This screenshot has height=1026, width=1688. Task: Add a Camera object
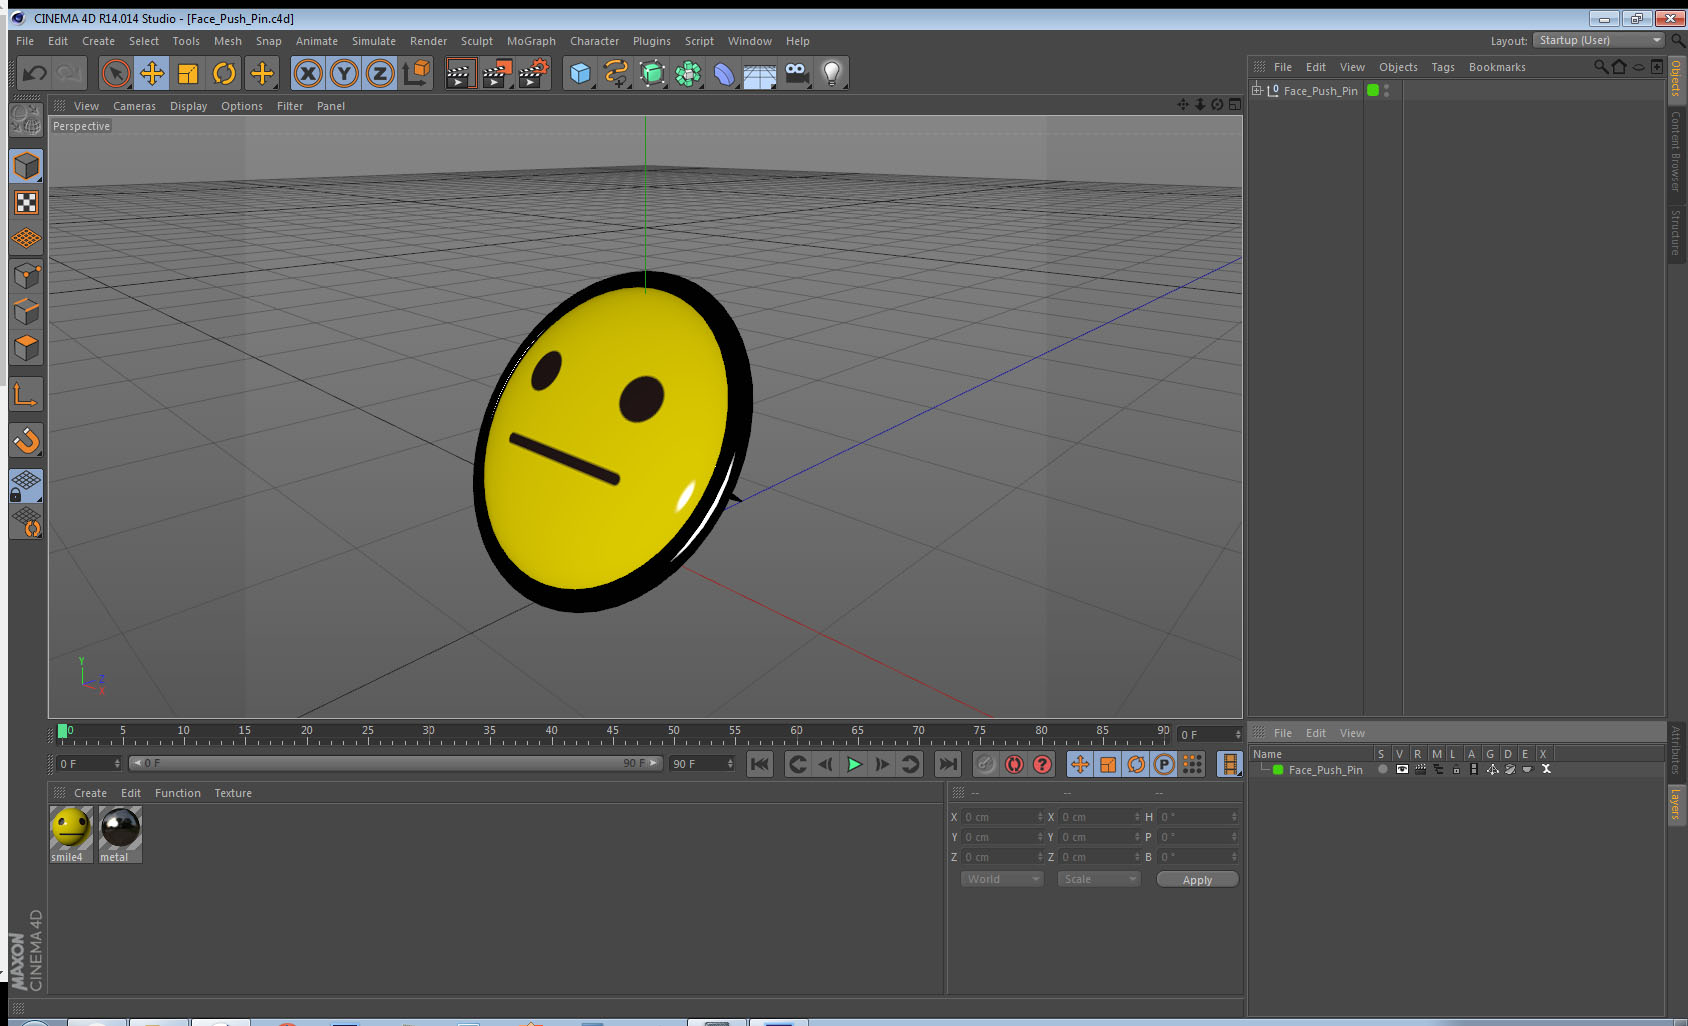(x=796, y=73)
